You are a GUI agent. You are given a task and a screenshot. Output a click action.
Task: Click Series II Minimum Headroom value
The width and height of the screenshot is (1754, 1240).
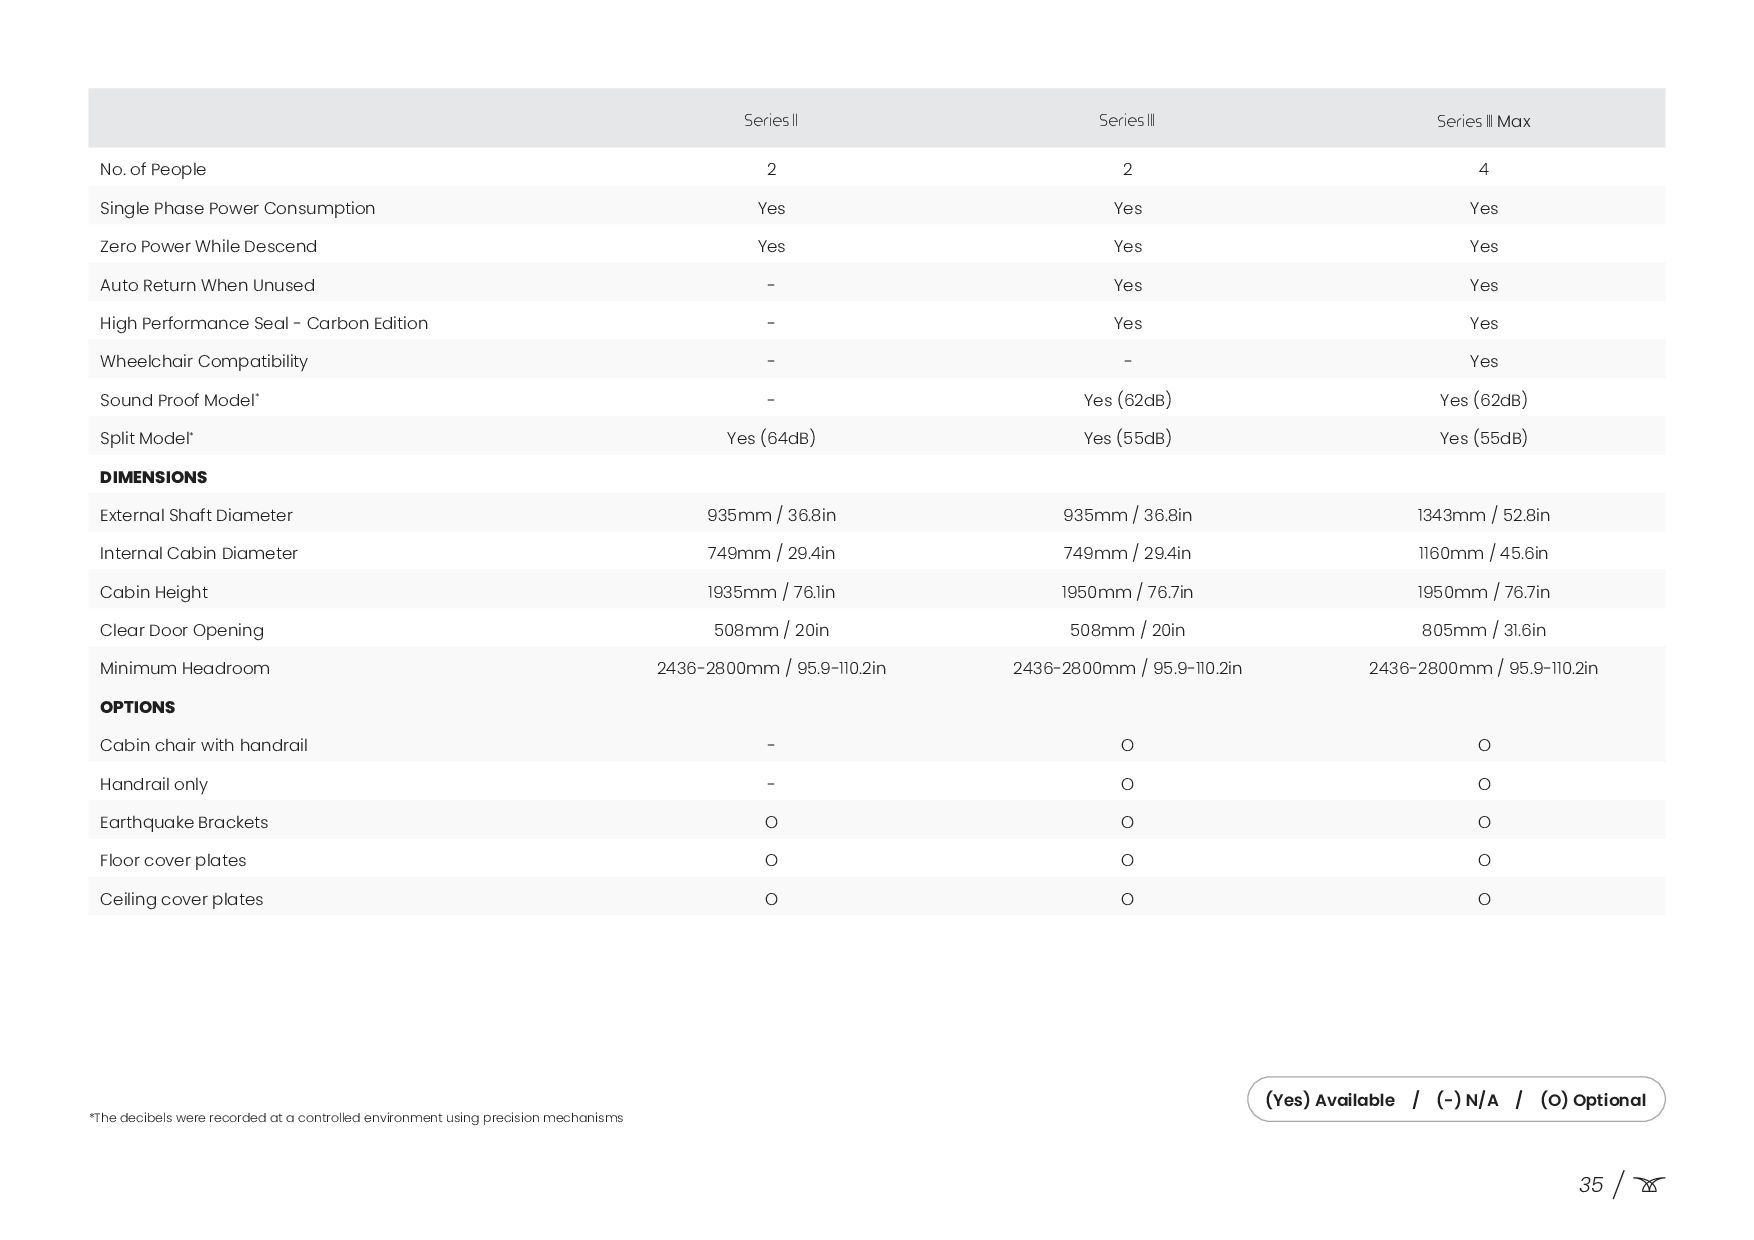tap(771, 668)
